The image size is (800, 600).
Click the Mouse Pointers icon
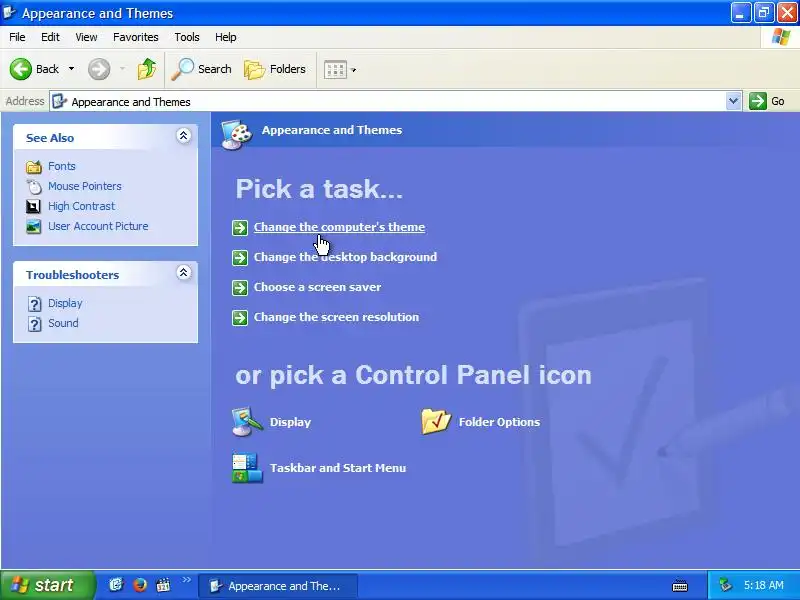[34, 187]
